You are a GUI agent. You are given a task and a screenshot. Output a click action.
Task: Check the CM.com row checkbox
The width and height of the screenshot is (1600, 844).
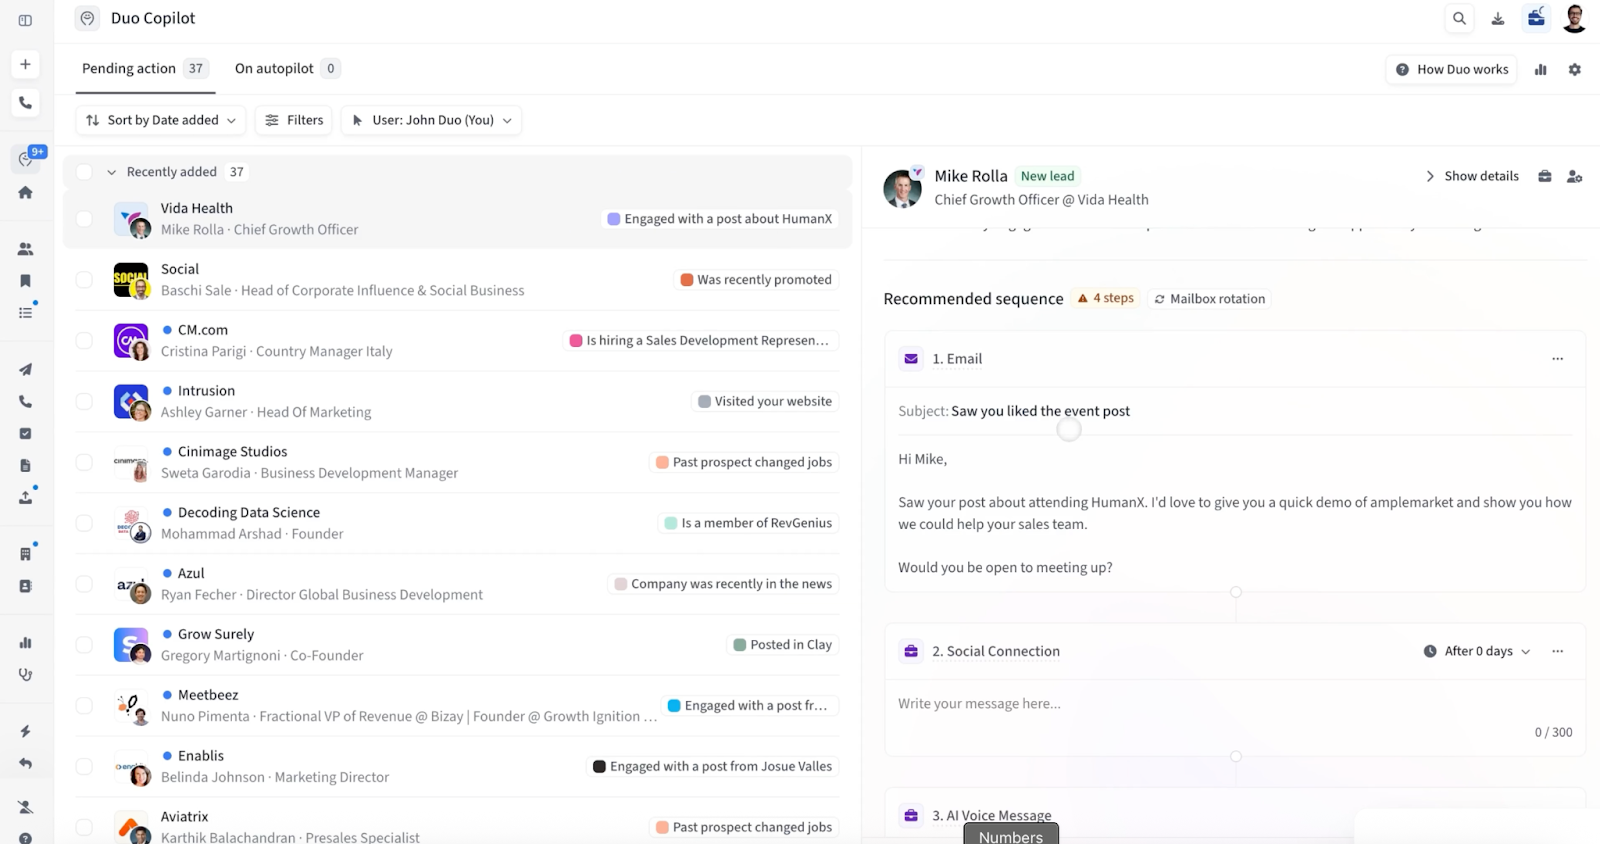pyautogui.click(x=84, y=341)
